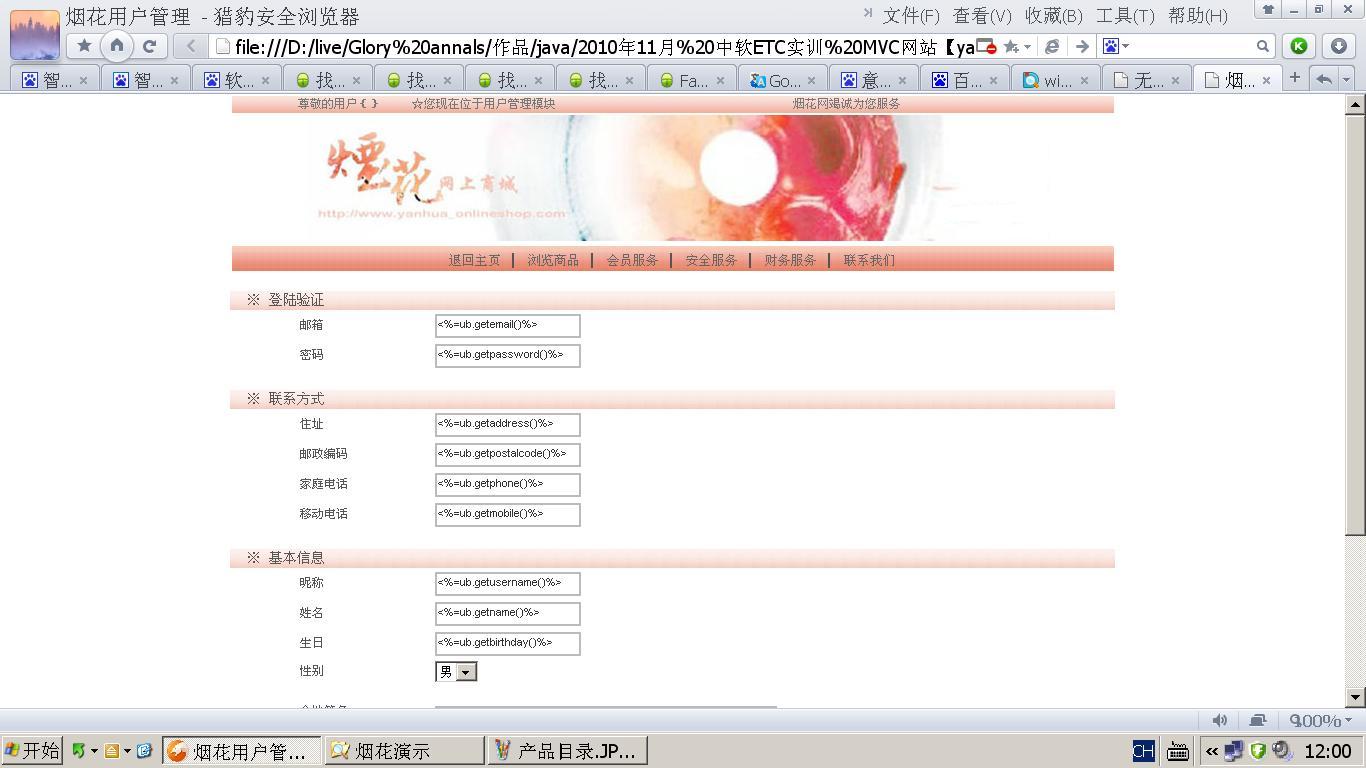Click the speaker mute icon in status bar
The image size is (1366, 768).
(1220, 720)
